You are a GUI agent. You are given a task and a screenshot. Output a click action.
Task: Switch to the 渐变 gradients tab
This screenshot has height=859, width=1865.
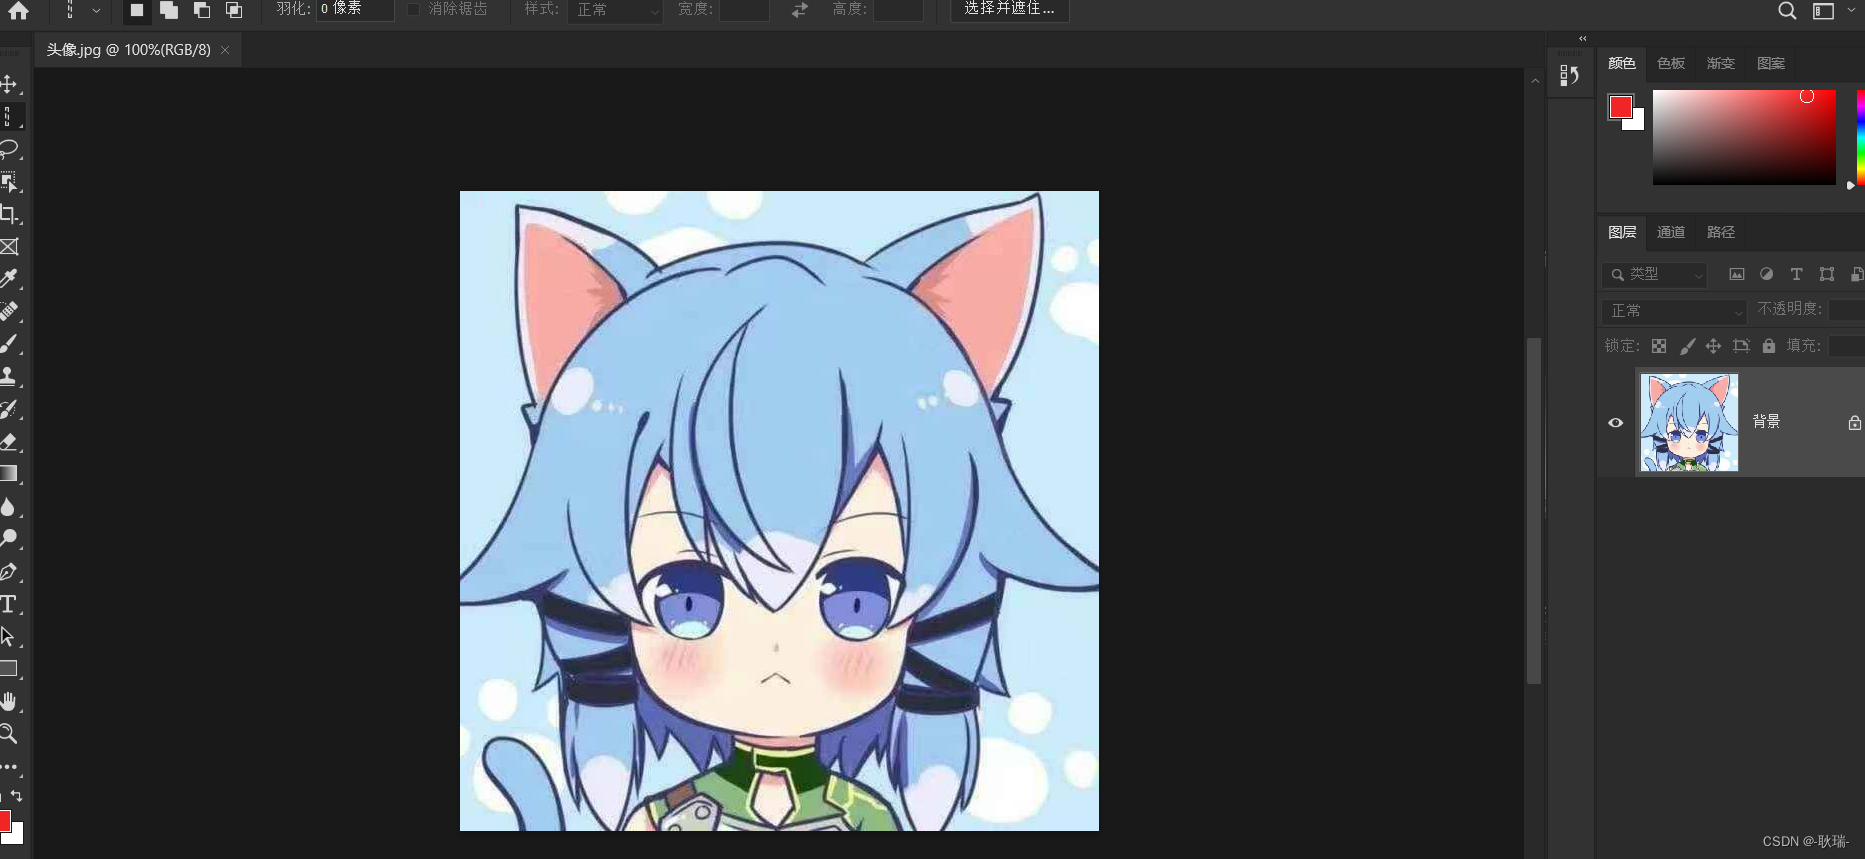point(1721,63)
